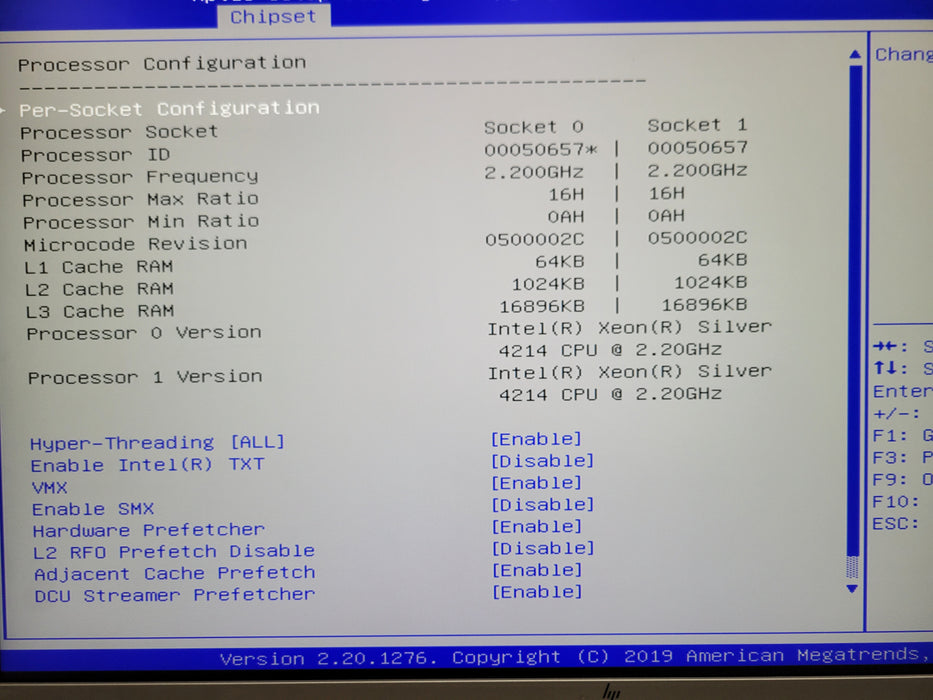The image size is (933, 700).
Task: Click the L3 Cache RAM label
Action: point(100,311)
